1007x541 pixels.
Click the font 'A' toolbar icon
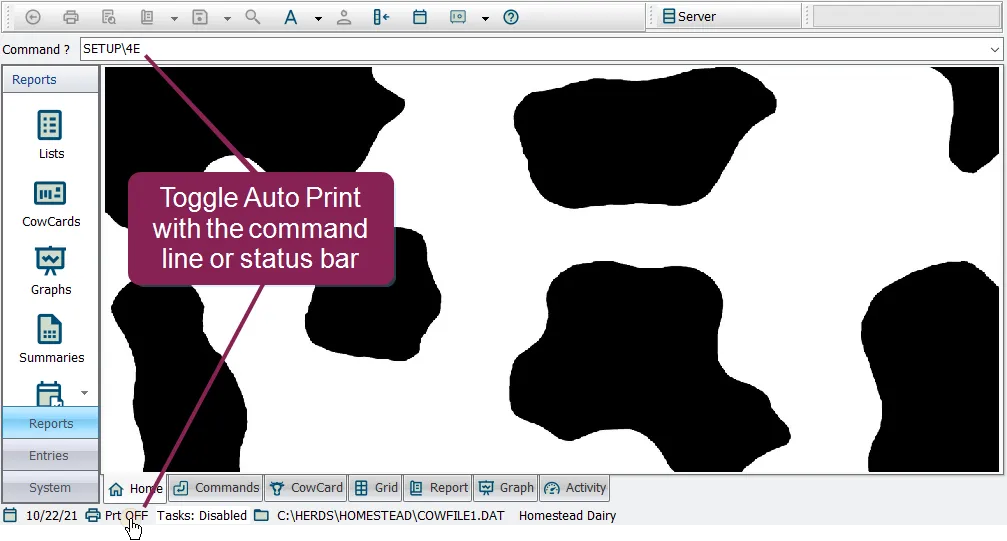pyautogui.click(x=290, y=17)
